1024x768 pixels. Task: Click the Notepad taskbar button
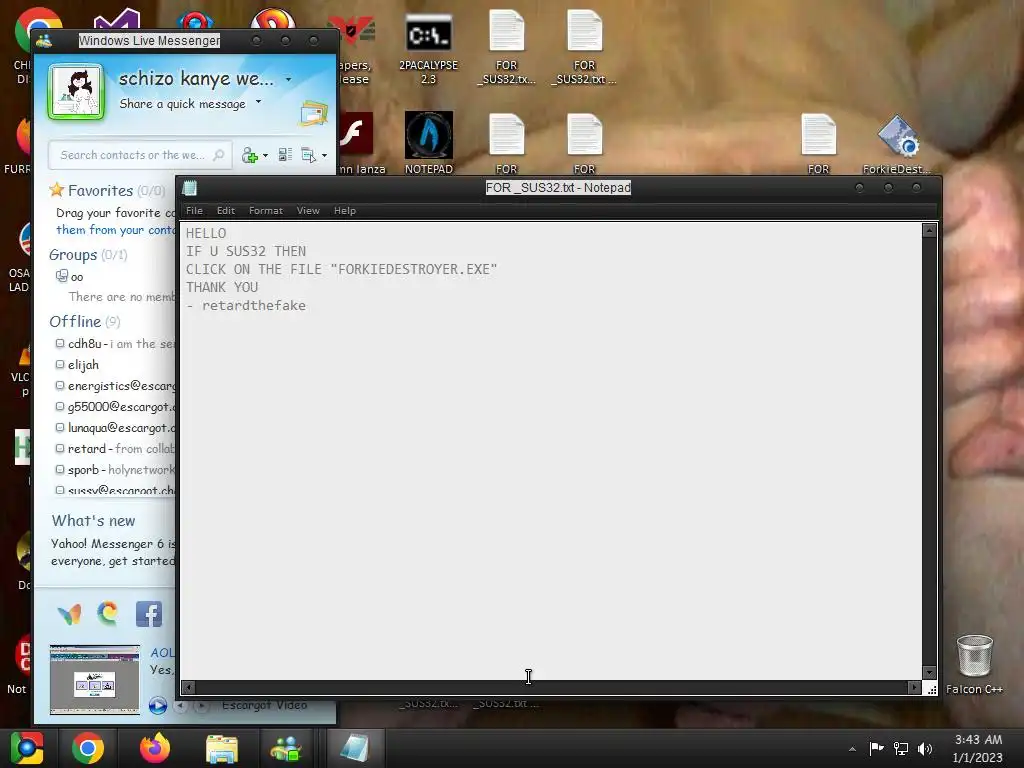(x=355, y=748)
